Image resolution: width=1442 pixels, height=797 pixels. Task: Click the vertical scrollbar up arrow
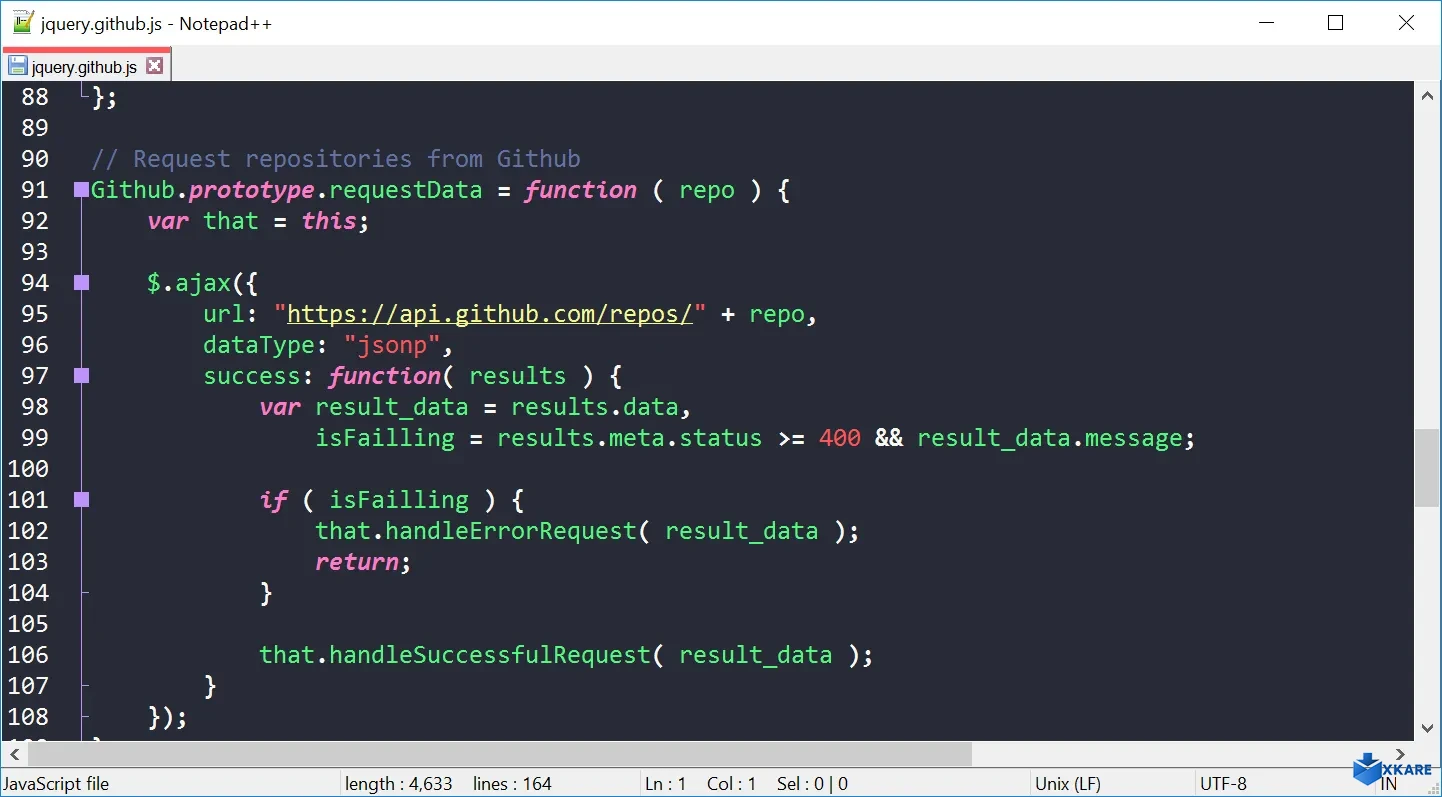1428,94
